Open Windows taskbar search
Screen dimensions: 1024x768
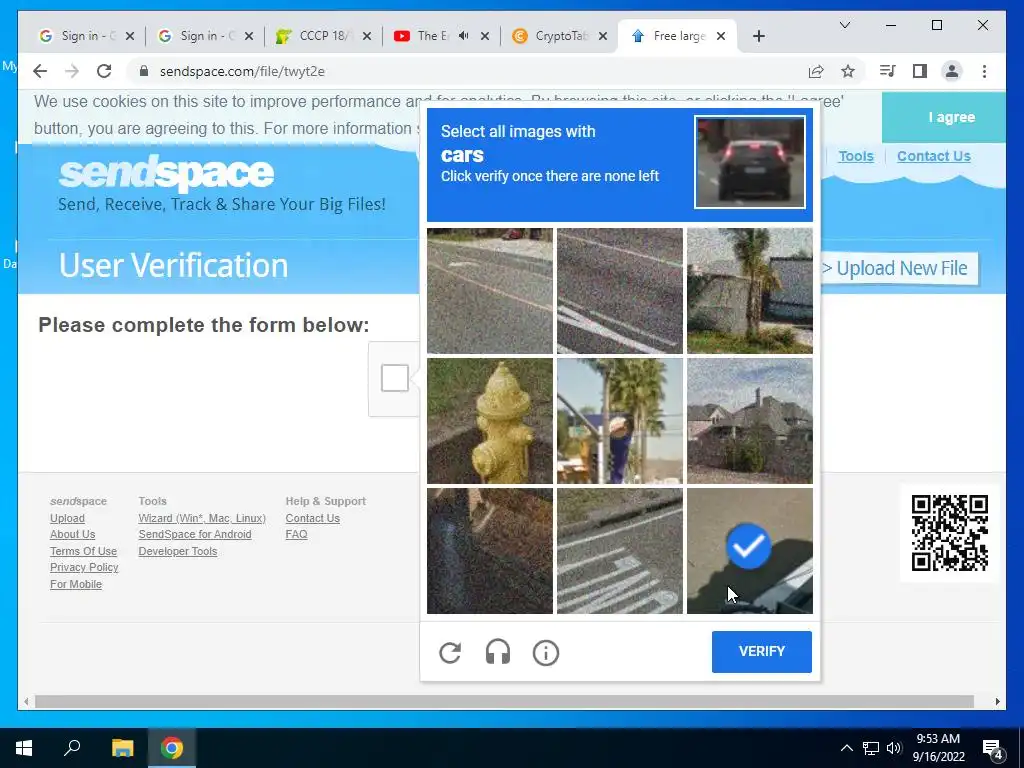(72, 748)
